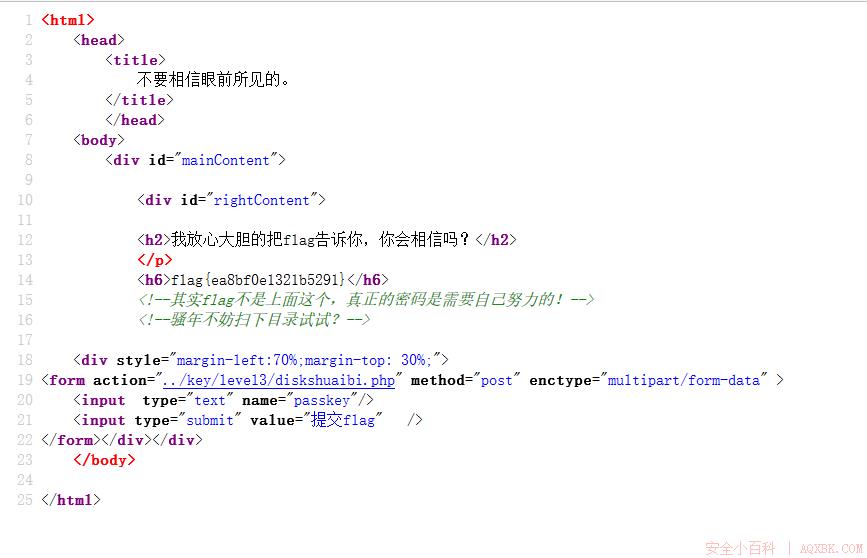
Task: Select the name value passkey
Action: 322,400
